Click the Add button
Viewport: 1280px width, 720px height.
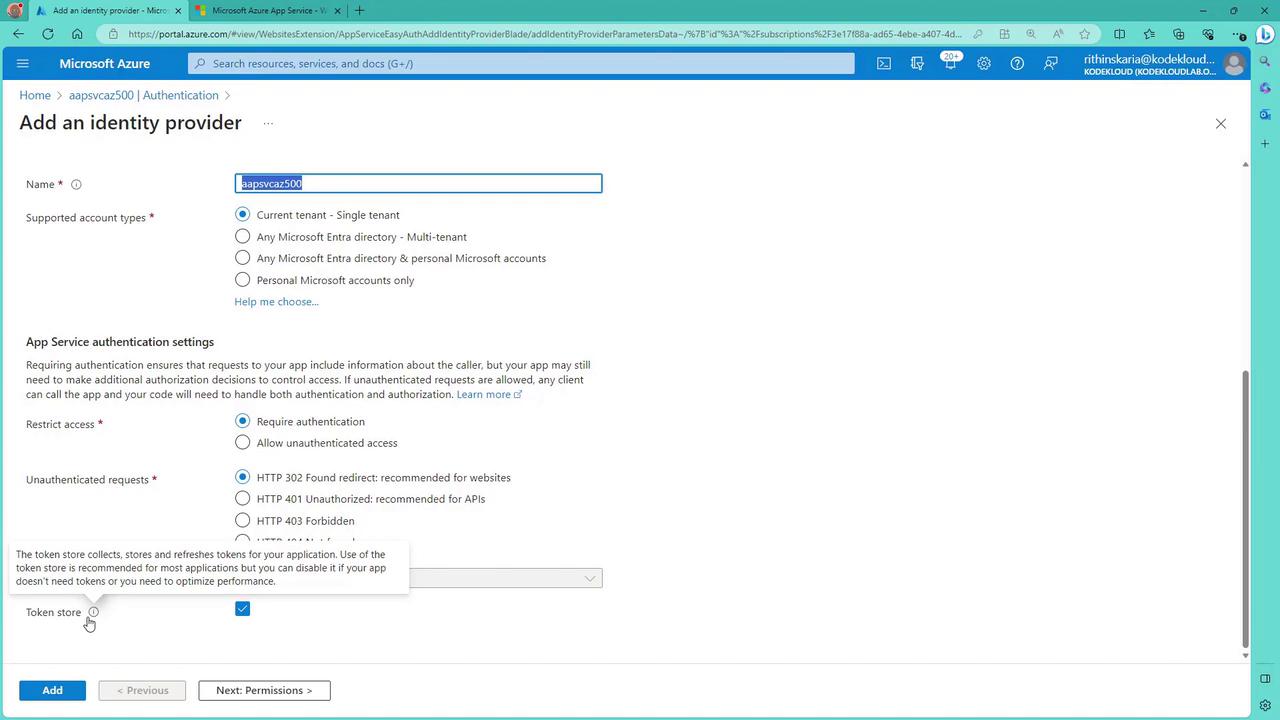(52, 690)
